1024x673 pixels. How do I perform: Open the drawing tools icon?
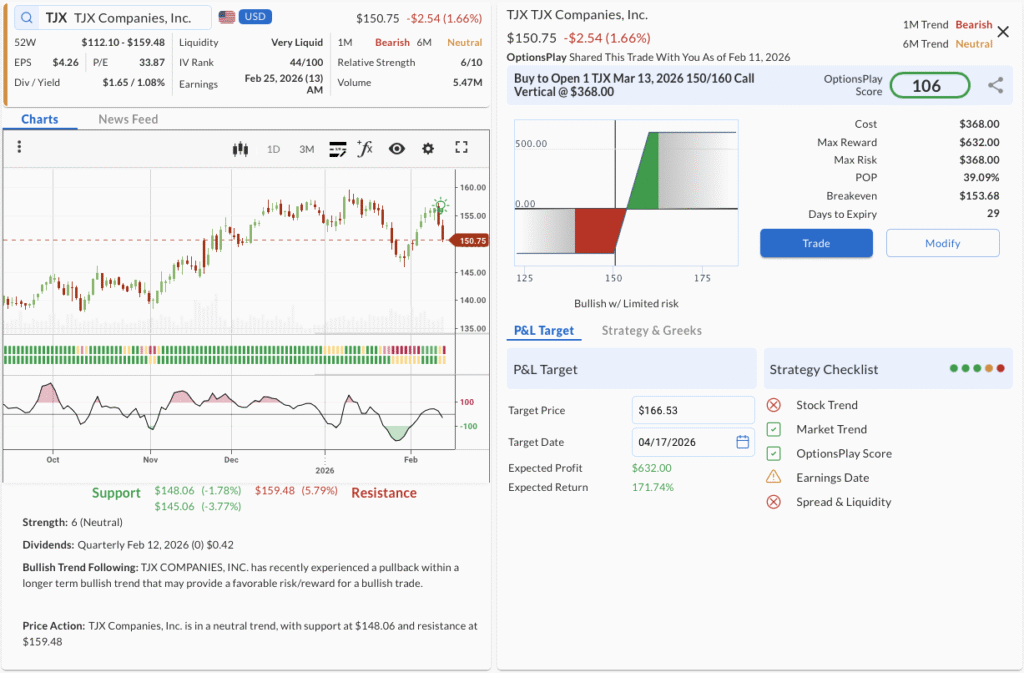click(x=337, y=149)
